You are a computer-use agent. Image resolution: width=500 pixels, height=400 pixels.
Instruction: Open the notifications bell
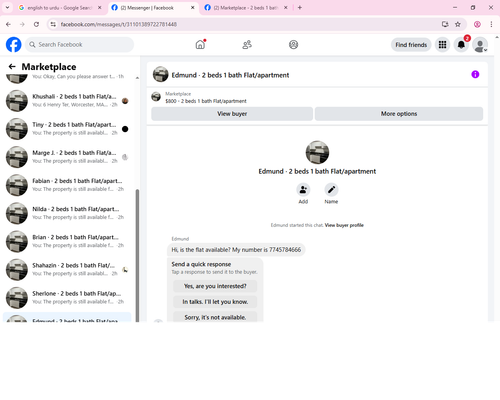click(x=461, y=45)
